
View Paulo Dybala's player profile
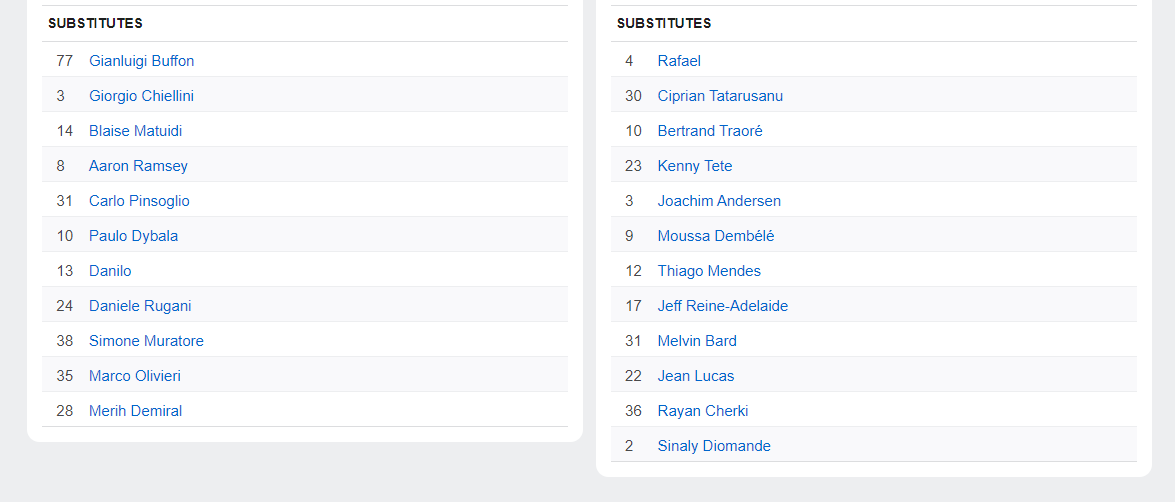point(133,236)
